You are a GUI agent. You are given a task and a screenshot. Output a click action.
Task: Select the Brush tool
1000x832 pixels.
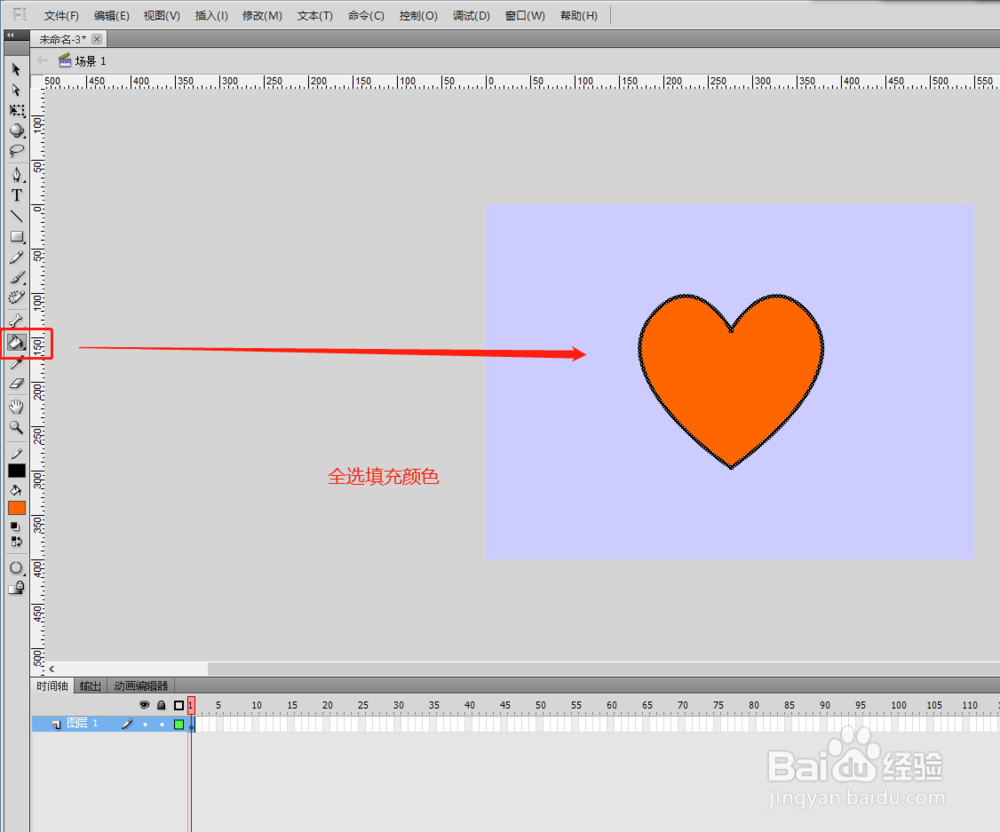(x=17, y=278)
